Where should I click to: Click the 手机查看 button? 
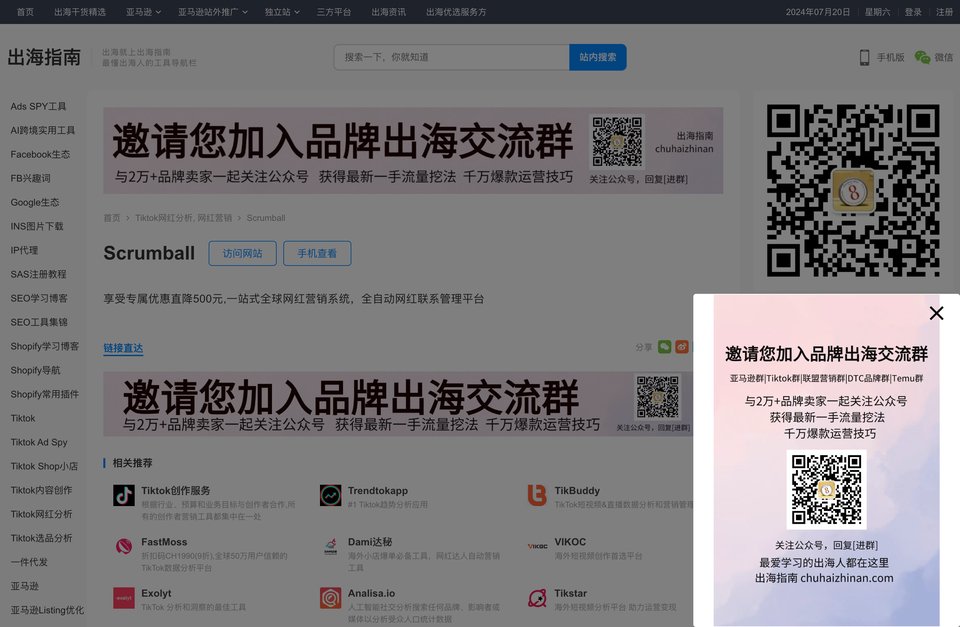(x=317, y=253)
